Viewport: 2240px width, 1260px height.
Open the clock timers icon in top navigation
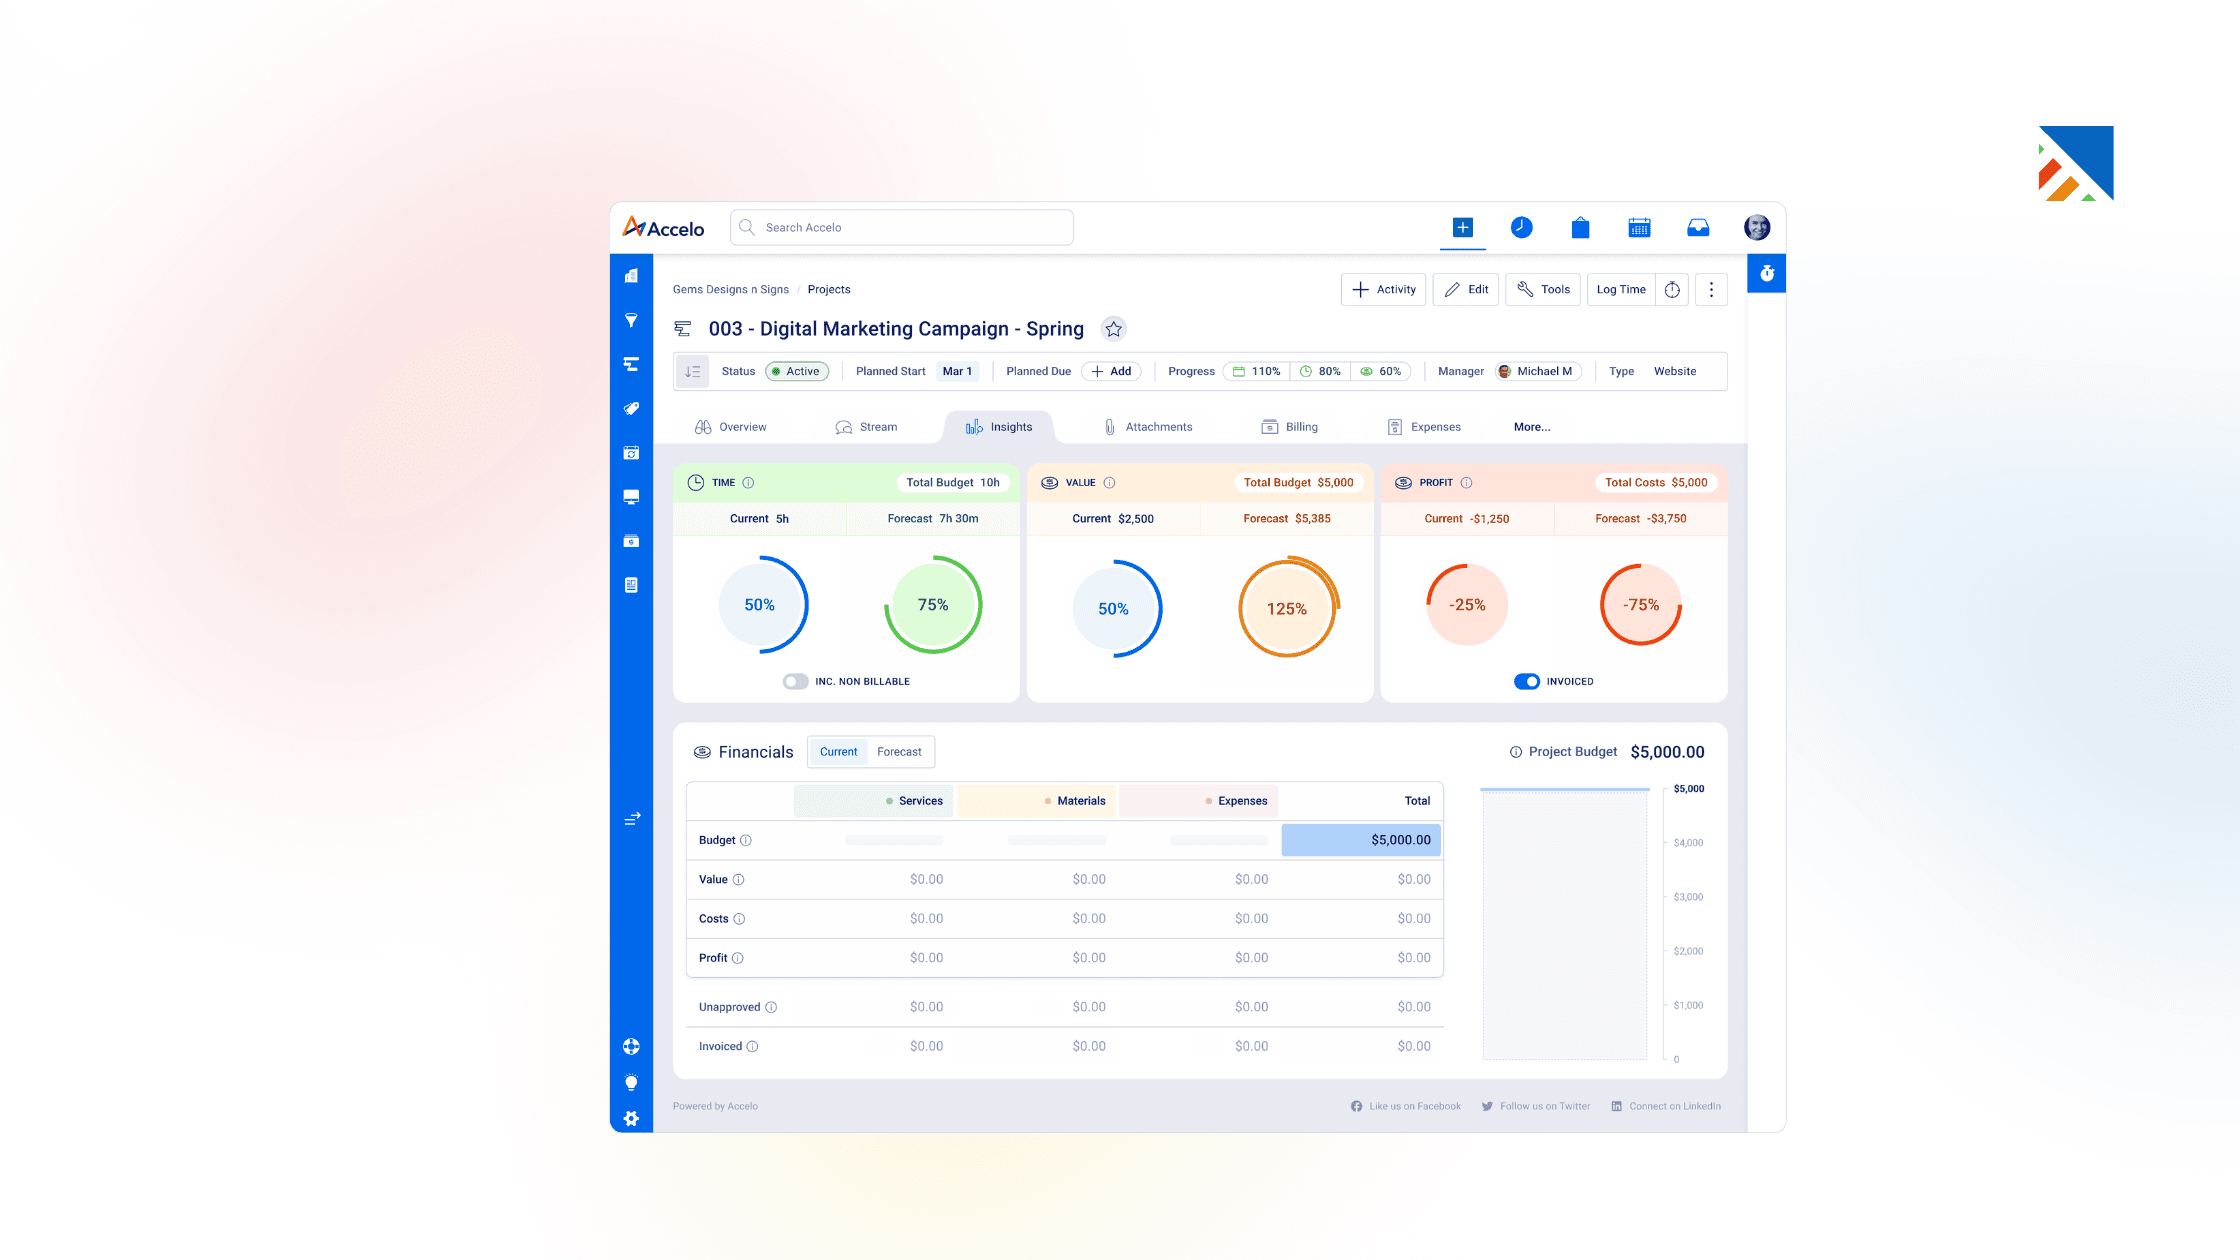pyautogui.click(x=1521, y=227)
